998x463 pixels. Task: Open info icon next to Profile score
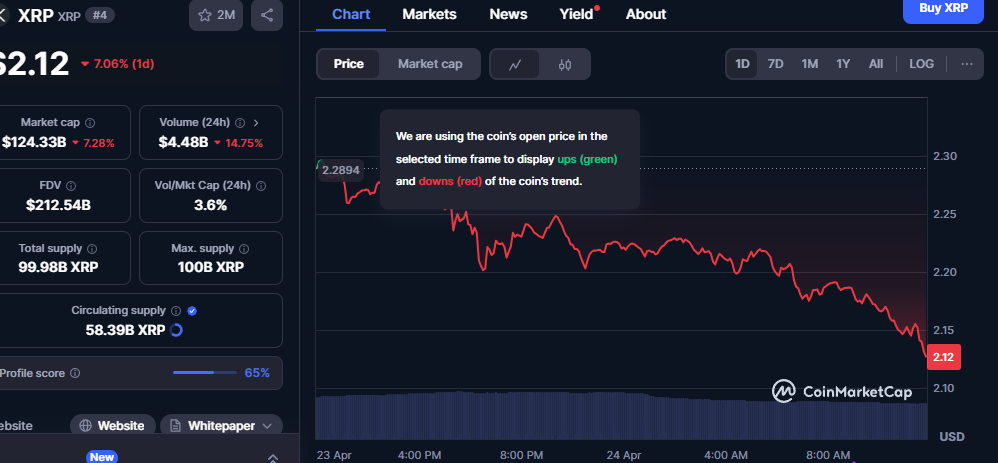pos(74,373)
